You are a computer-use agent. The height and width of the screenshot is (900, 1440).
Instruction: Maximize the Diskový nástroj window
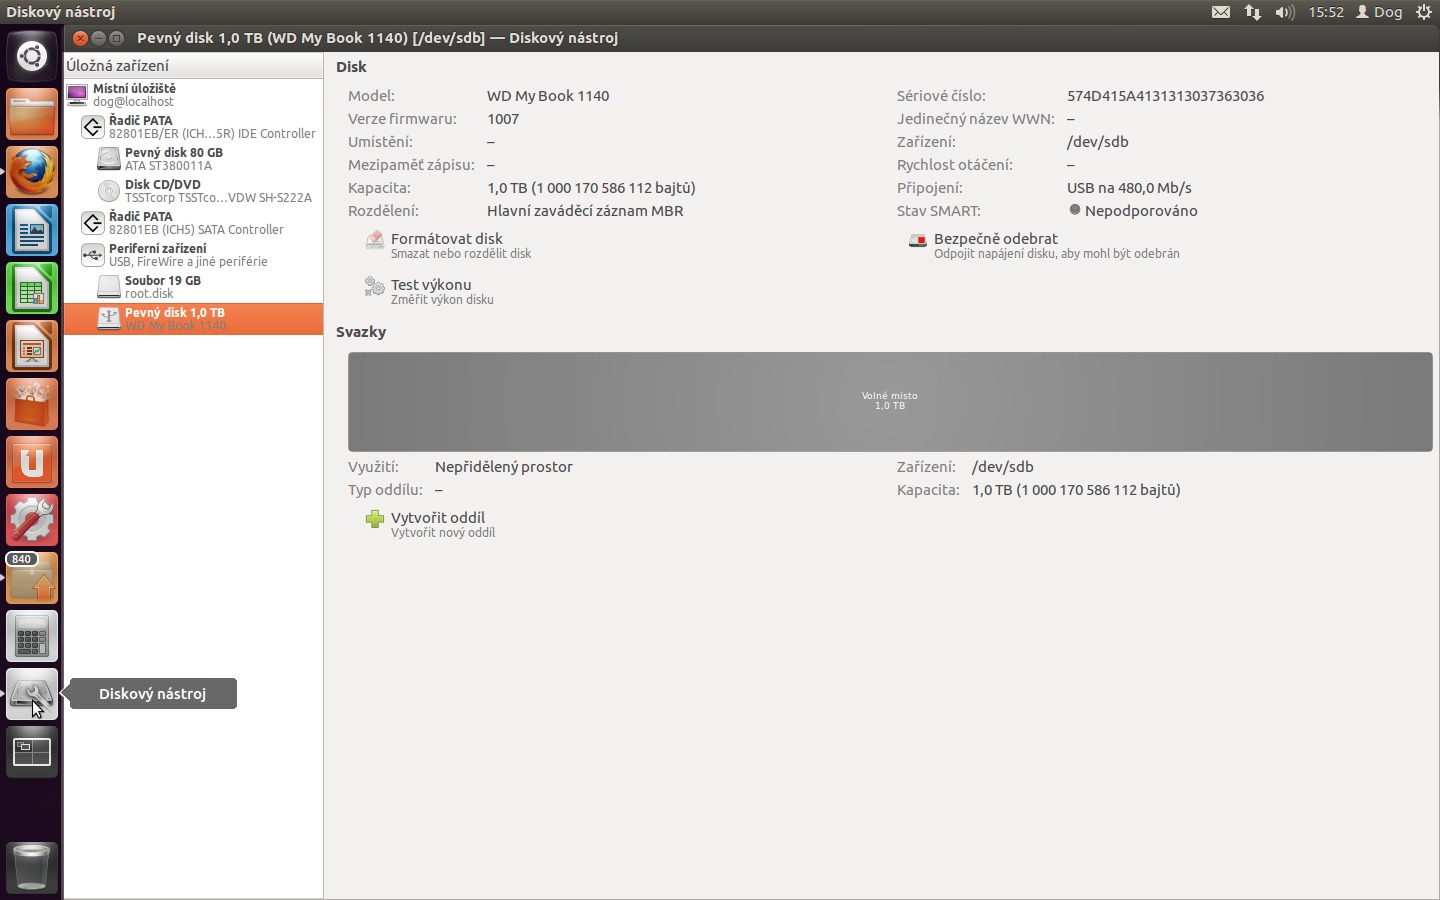click(116, 38)
